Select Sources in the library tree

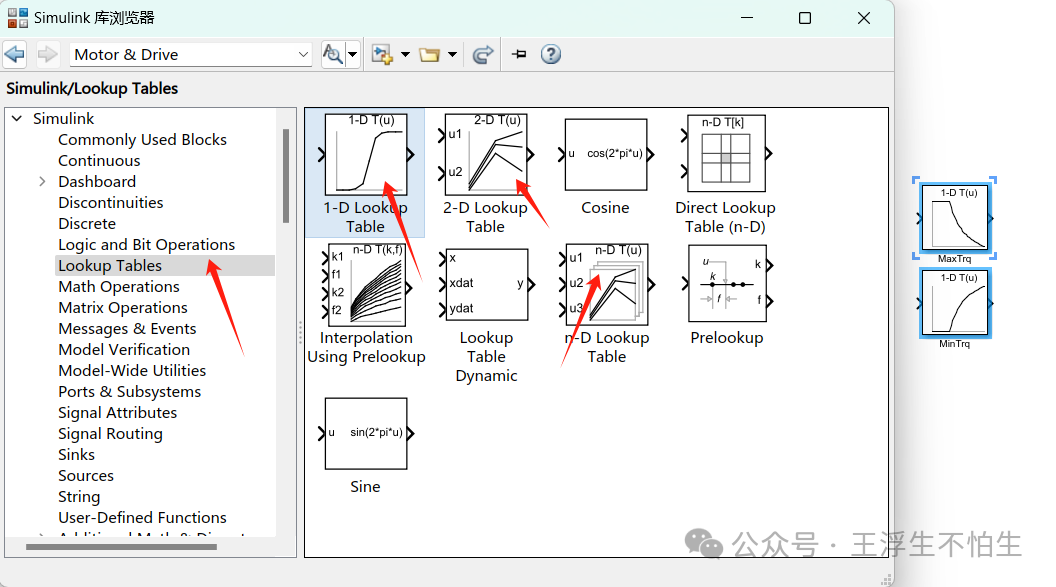[86, 475]
